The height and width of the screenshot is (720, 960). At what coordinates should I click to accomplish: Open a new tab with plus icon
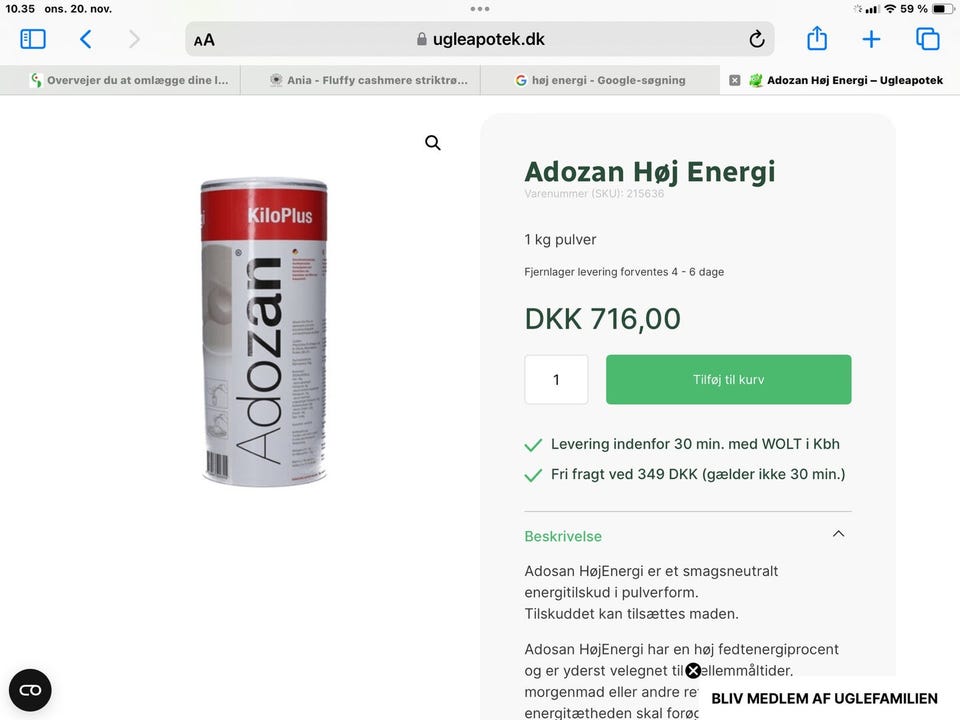[x=871, y=39]
